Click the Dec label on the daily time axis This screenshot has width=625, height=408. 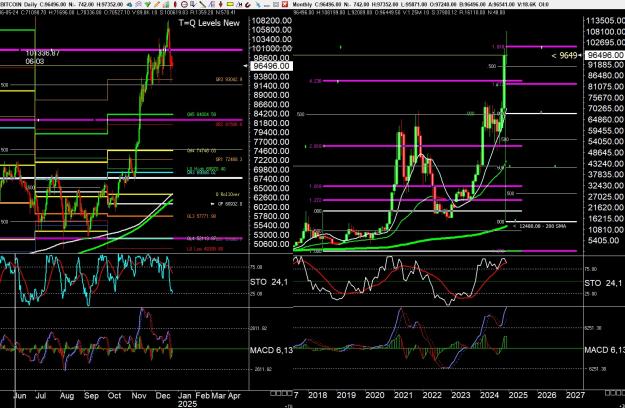click(x=163, y=396)
